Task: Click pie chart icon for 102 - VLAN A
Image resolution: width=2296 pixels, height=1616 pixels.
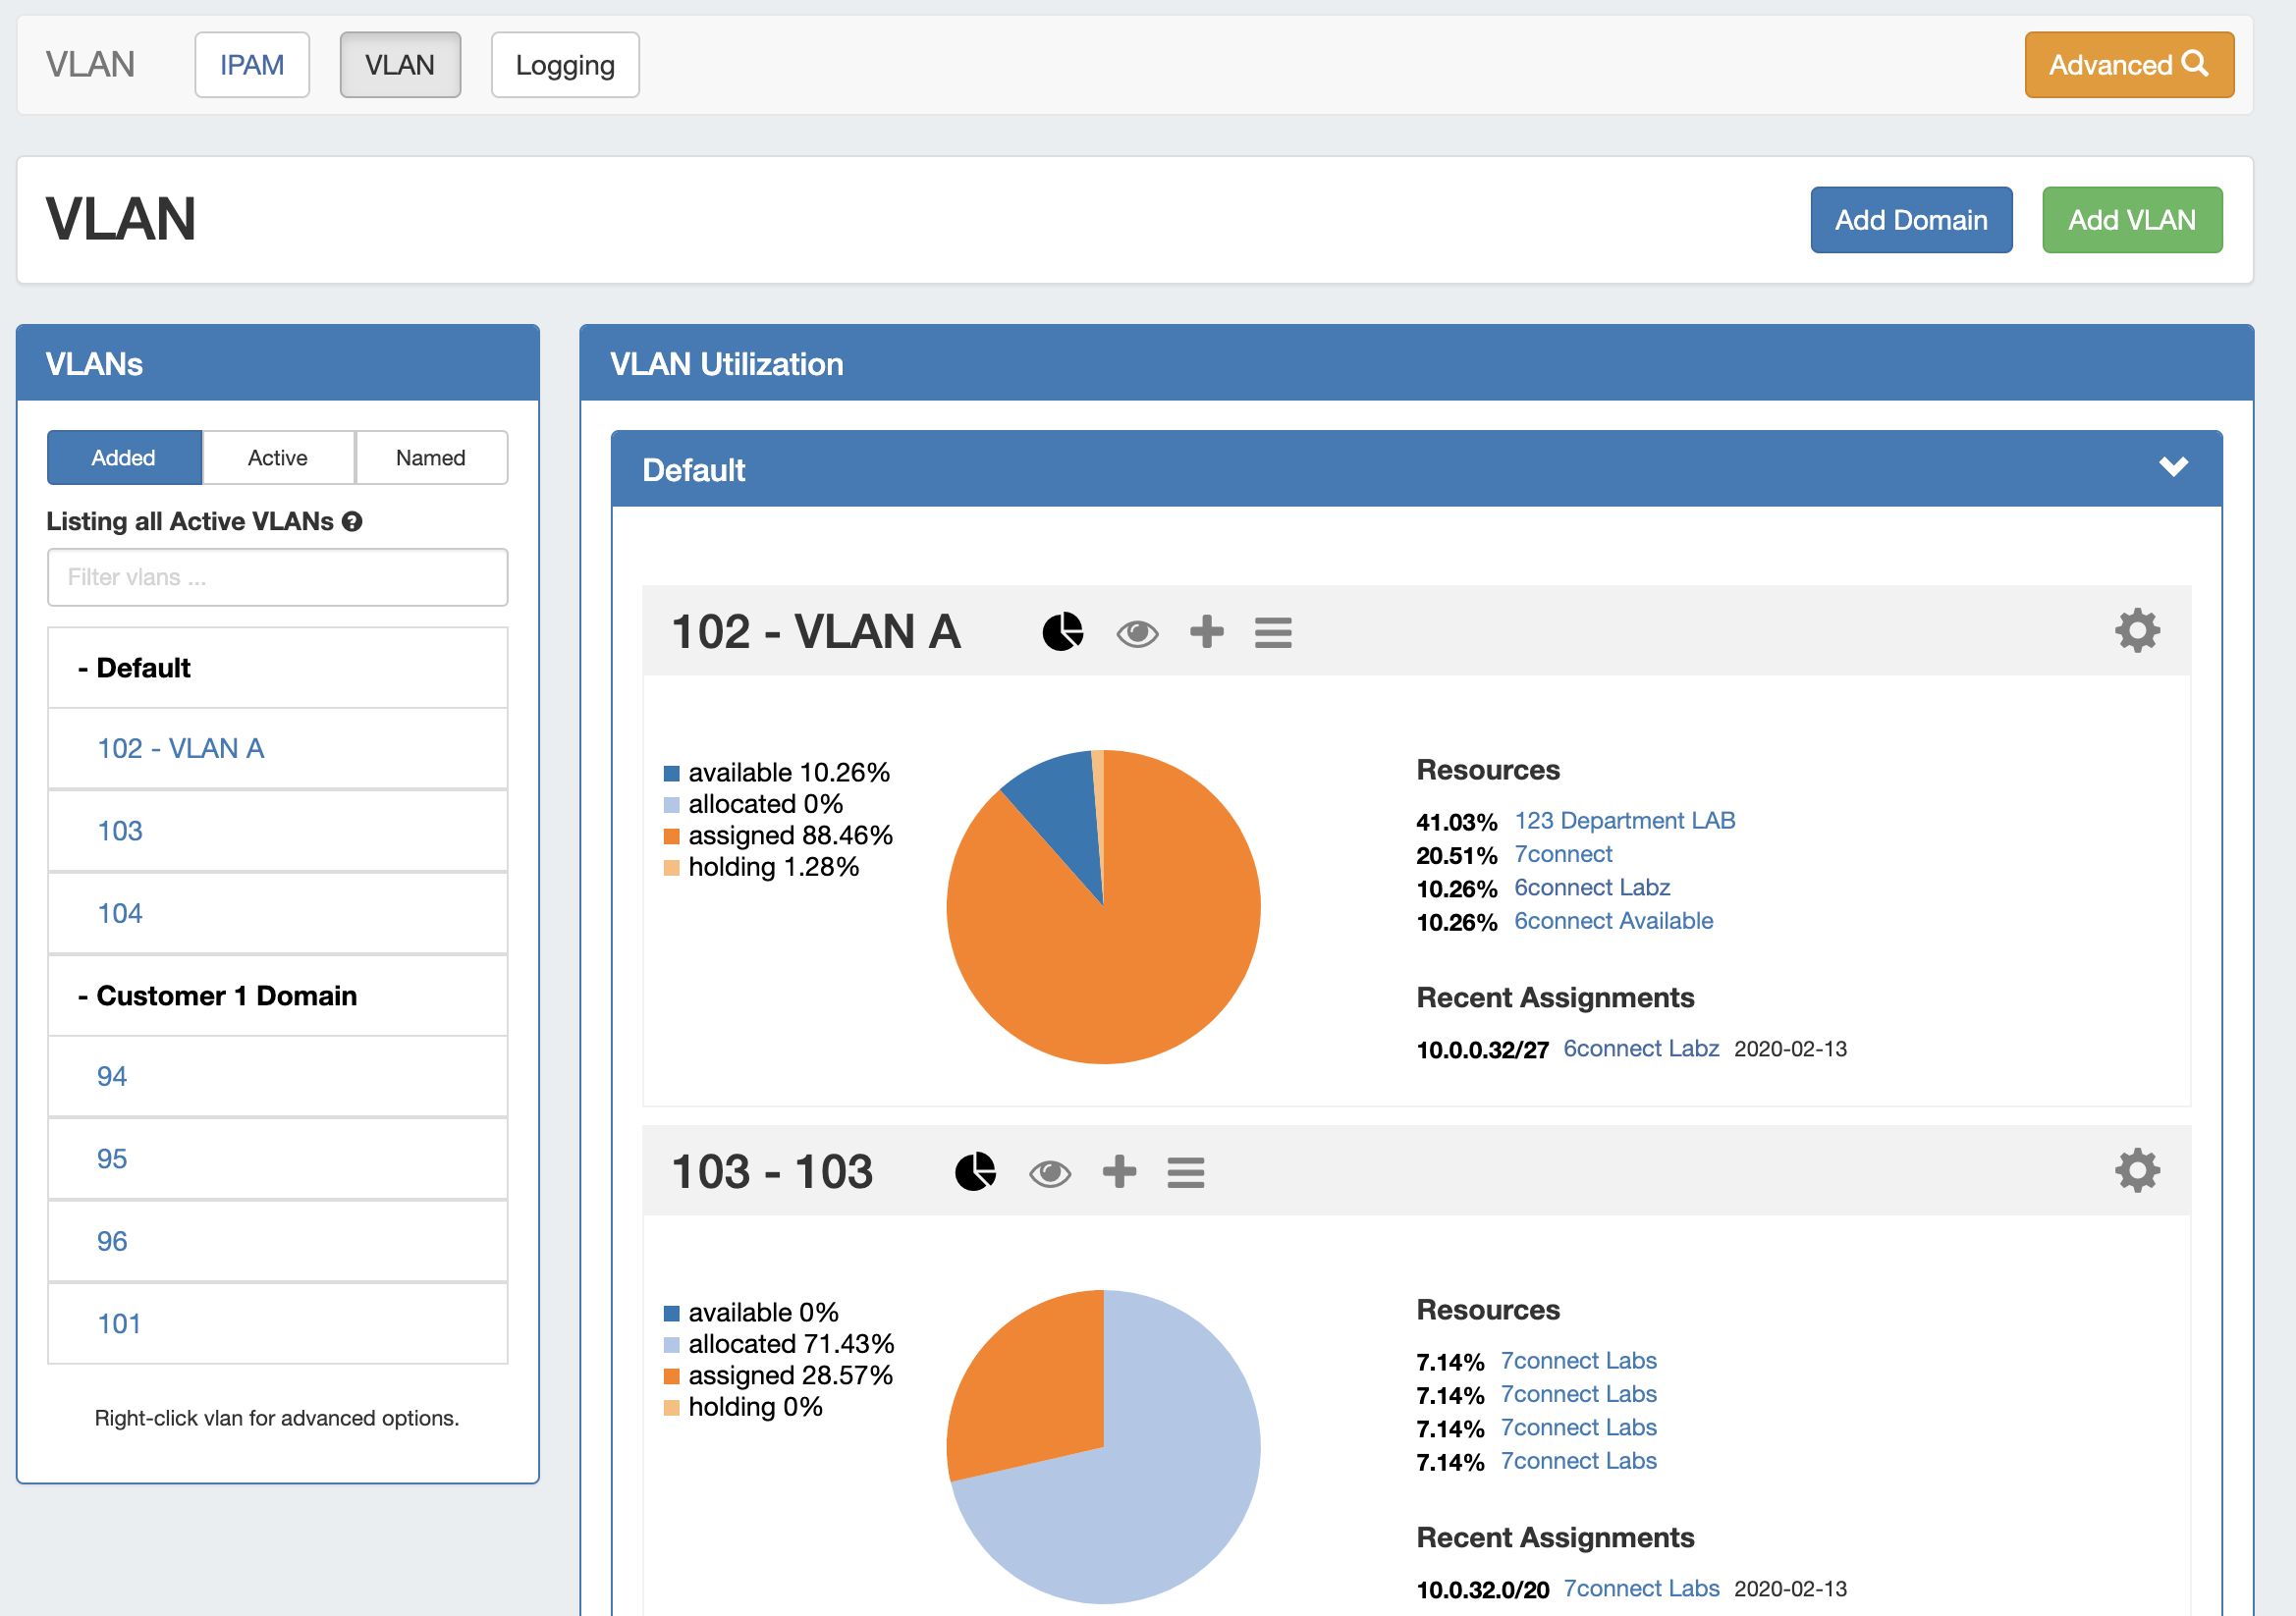Action: click(x=1062, y=632)
